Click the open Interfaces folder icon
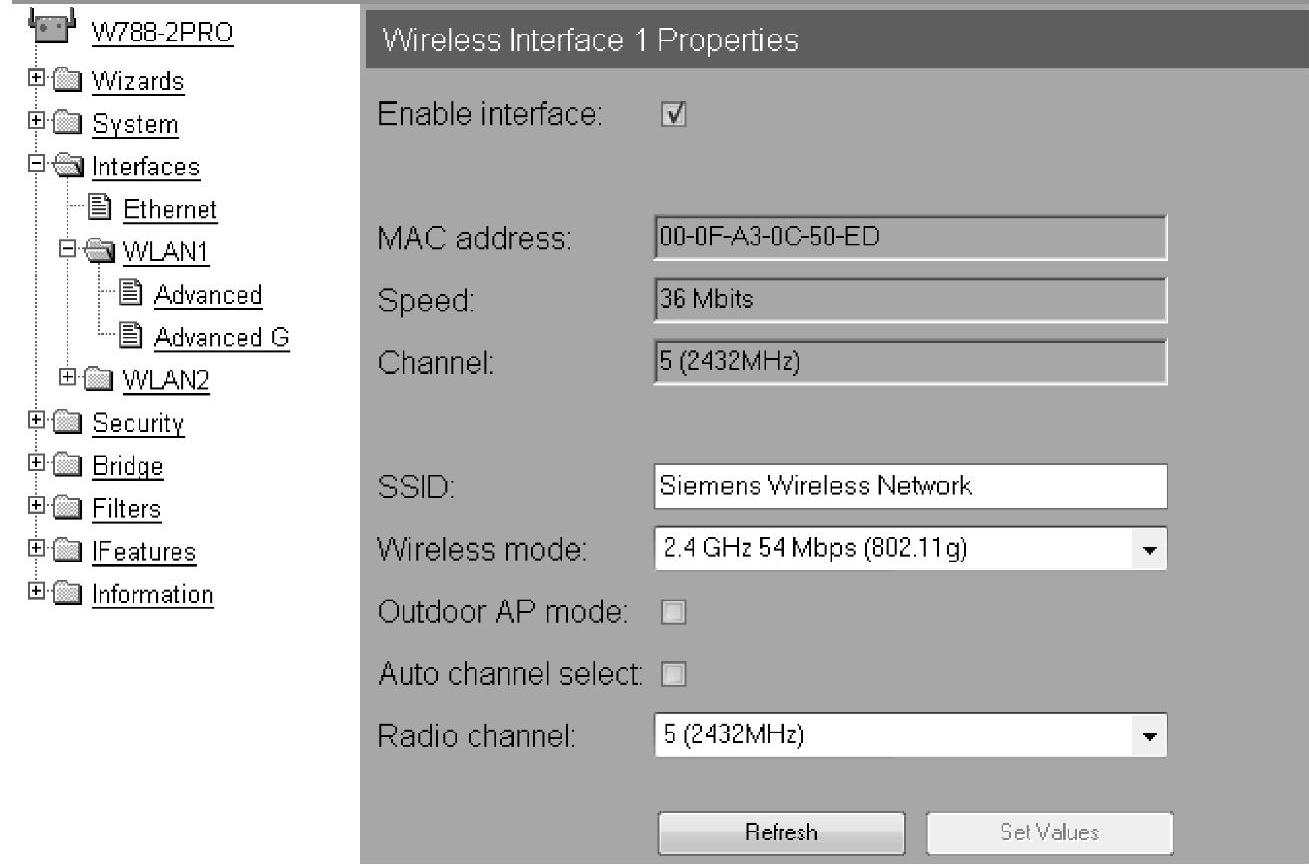This screenshot has width=1309, height=866. point(67,166)
